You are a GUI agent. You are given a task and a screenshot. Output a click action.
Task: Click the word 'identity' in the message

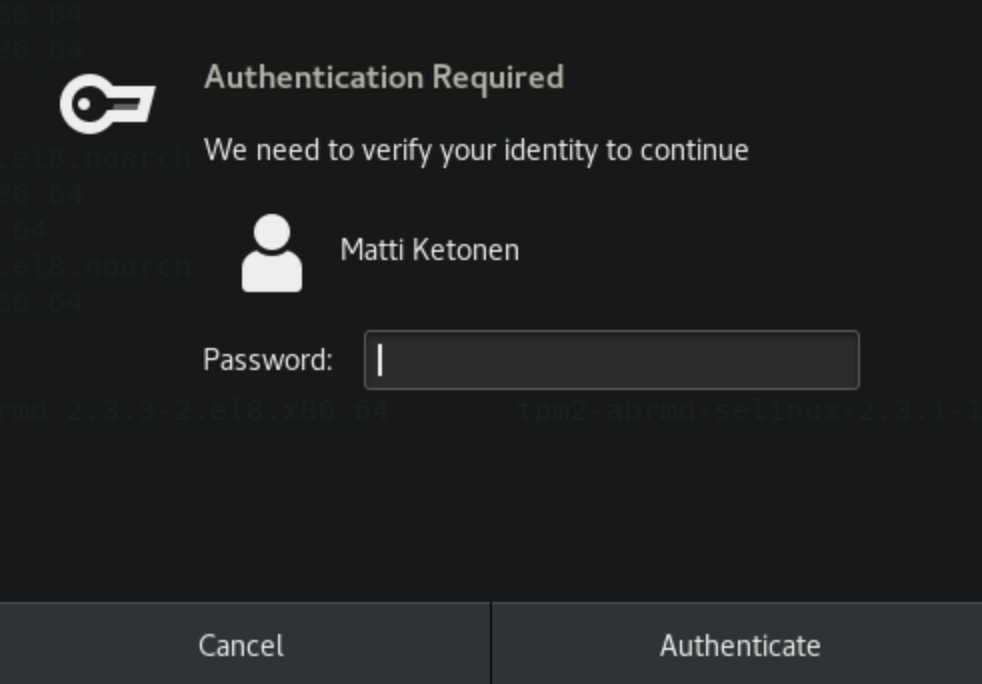tap(552, 150)
